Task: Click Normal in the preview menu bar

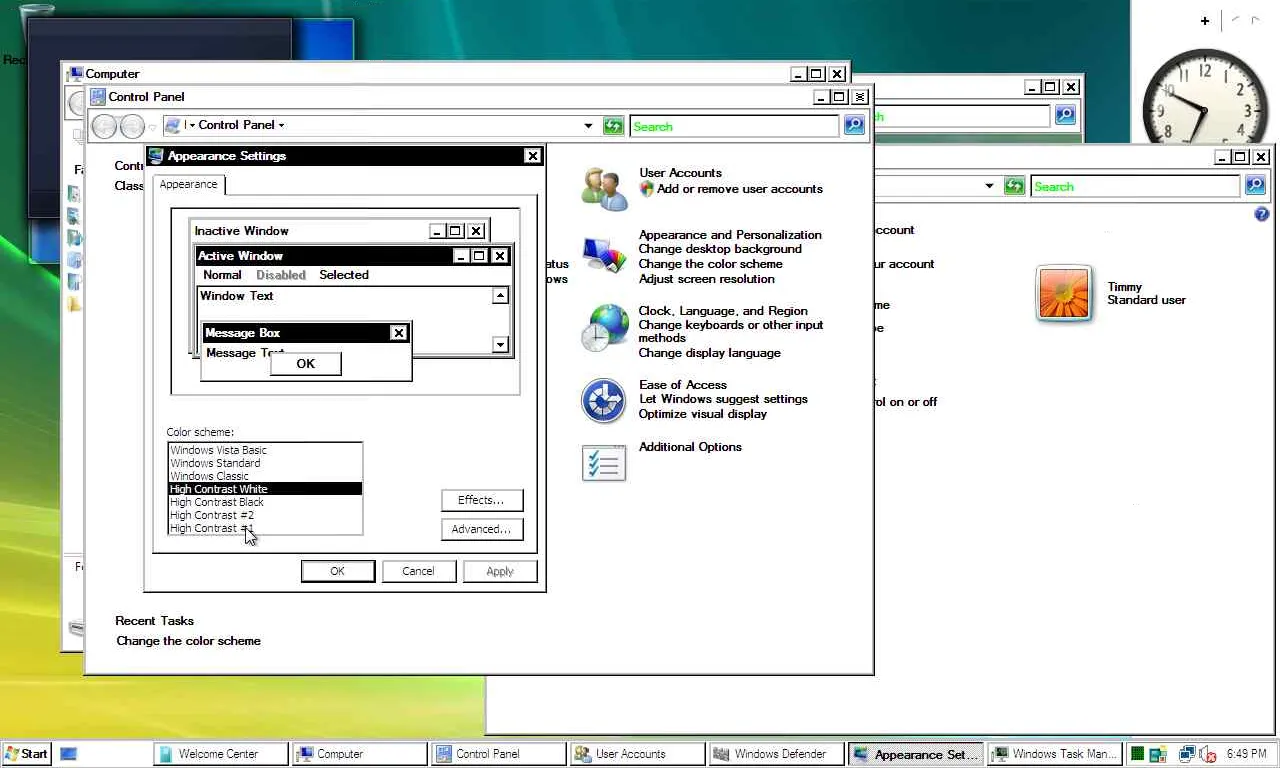Action: coord(222,275)
